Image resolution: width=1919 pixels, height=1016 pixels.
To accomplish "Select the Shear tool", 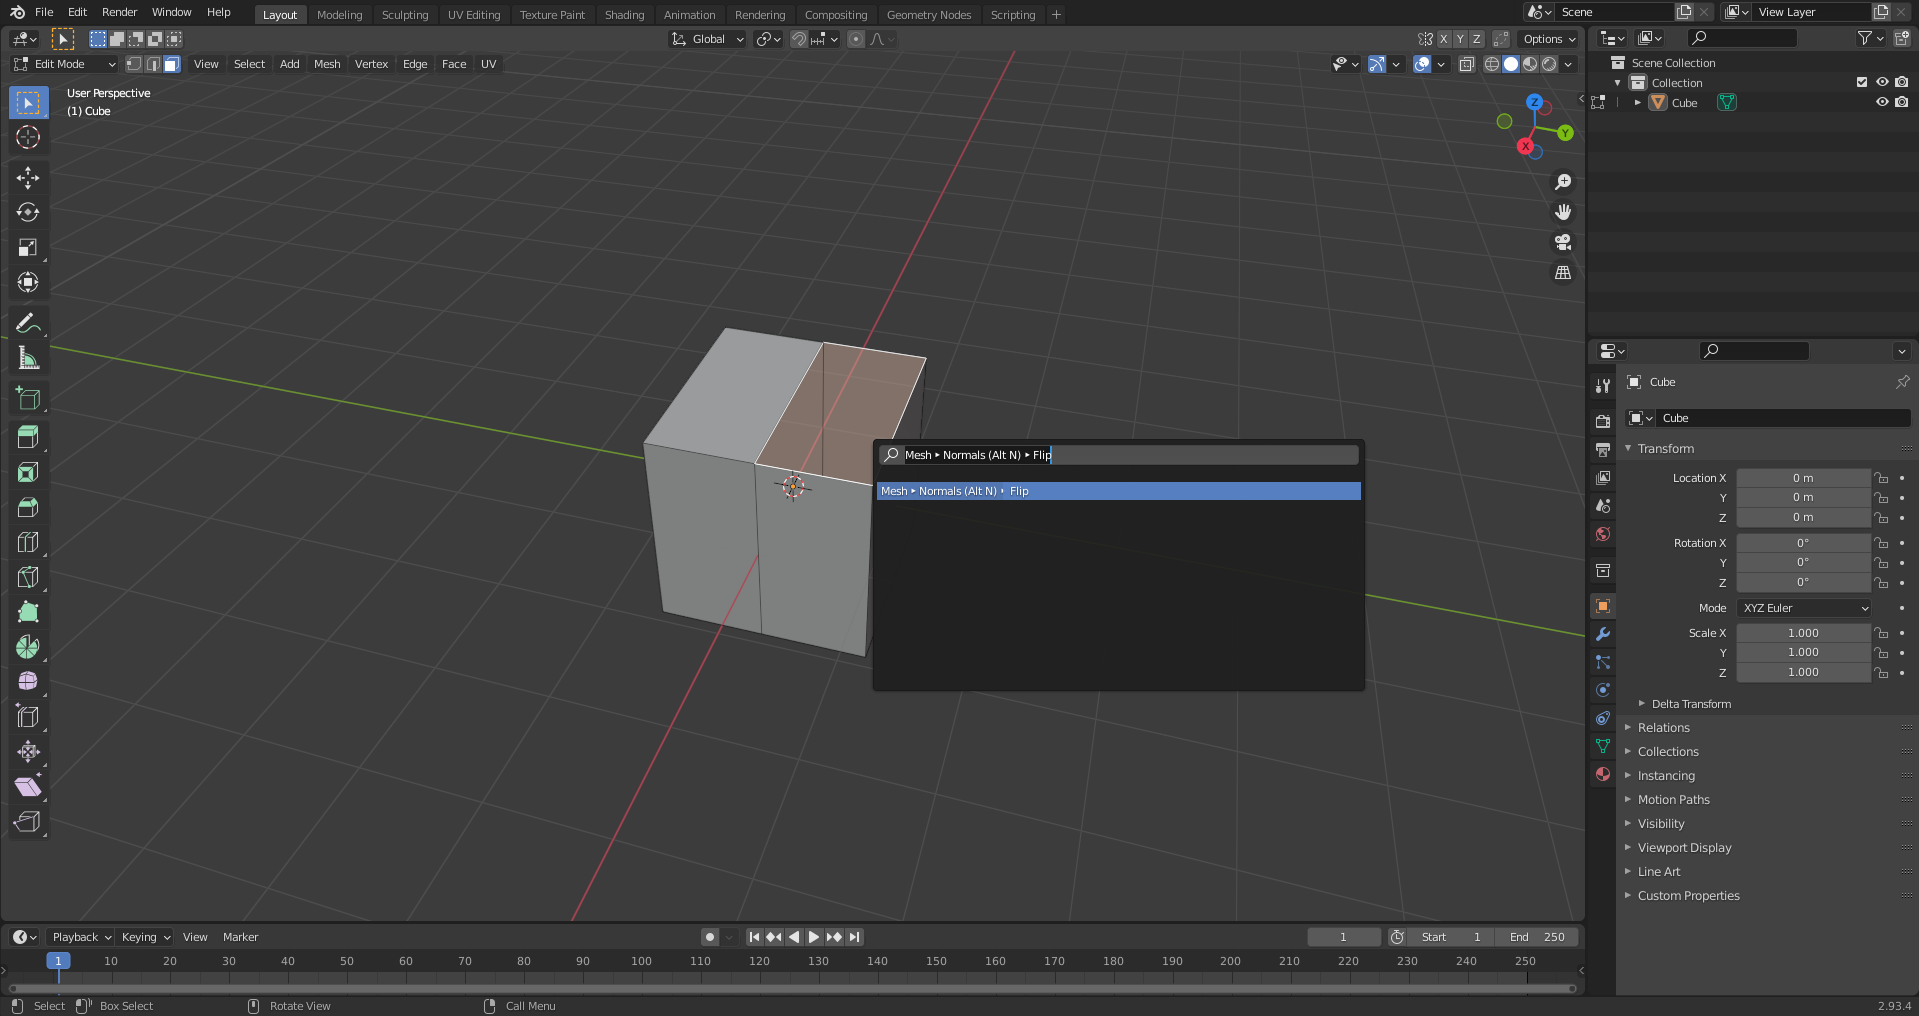I will tap(28, 787).
